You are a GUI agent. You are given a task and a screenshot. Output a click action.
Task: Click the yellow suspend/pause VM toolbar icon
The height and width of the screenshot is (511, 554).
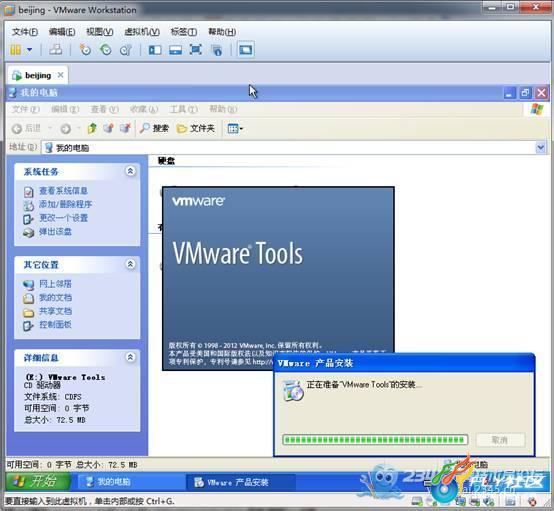click(x=16, y=50)
